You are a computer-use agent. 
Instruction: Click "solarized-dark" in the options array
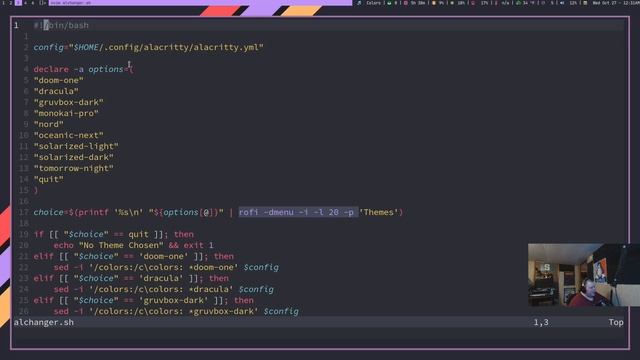[73, 157]
